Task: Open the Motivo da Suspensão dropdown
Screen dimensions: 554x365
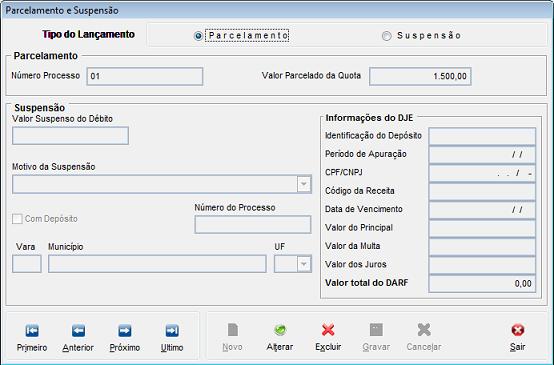Action: coord(304,184)
